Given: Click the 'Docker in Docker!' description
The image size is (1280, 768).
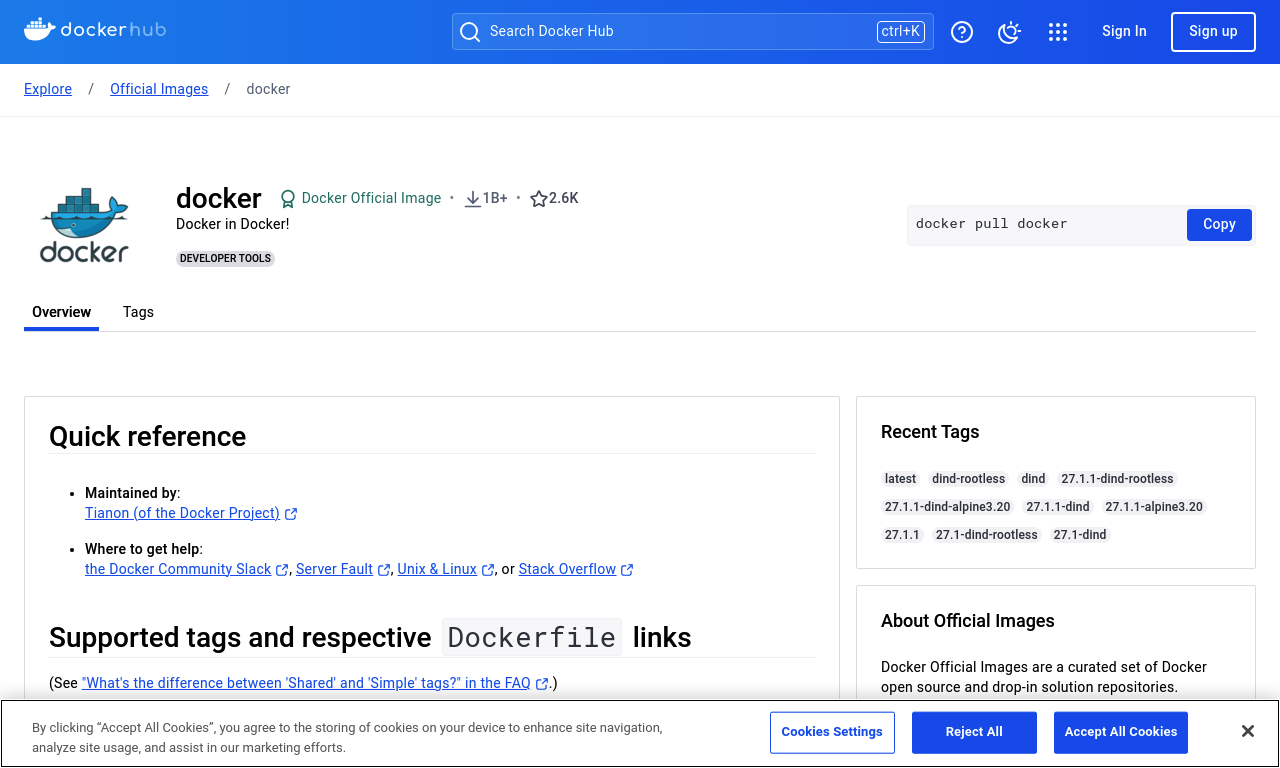Looking at the screenshot, I should [x=233, y=224].
